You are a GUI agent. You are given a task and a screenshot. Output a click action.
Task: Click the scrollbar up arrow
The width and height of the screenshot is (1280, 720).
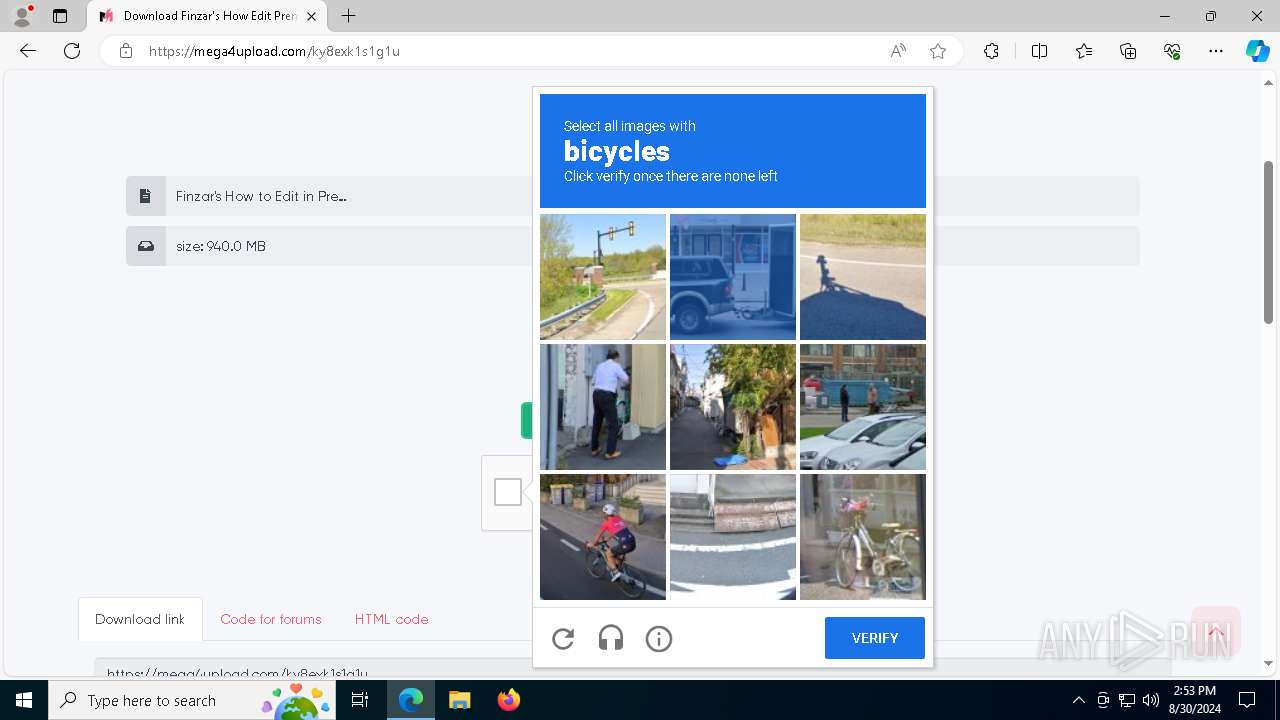1269,83
